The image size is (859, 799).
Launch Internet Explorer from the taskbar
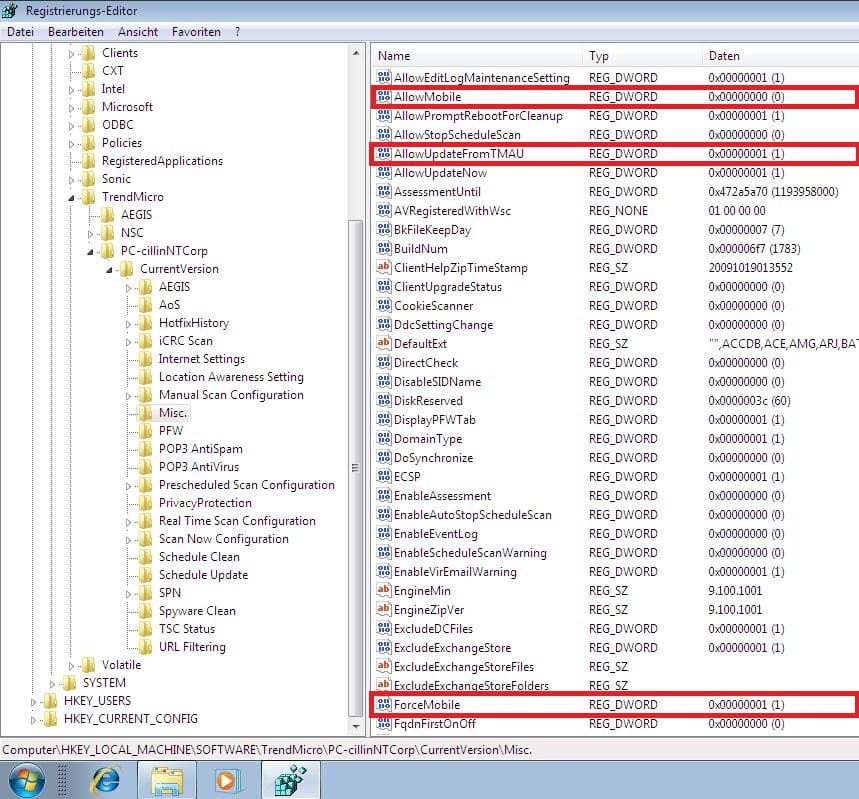(106, 780)
